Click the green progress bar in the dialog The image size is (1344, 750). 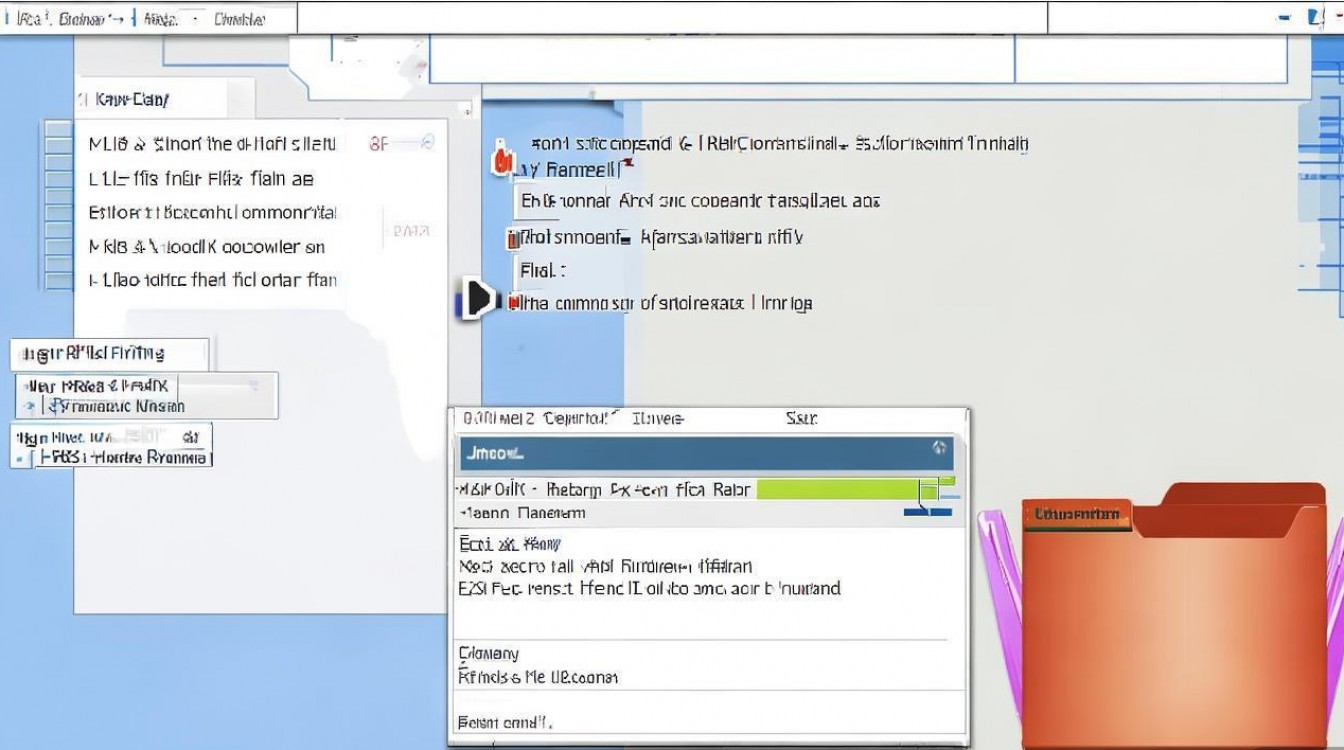(838, 489)
